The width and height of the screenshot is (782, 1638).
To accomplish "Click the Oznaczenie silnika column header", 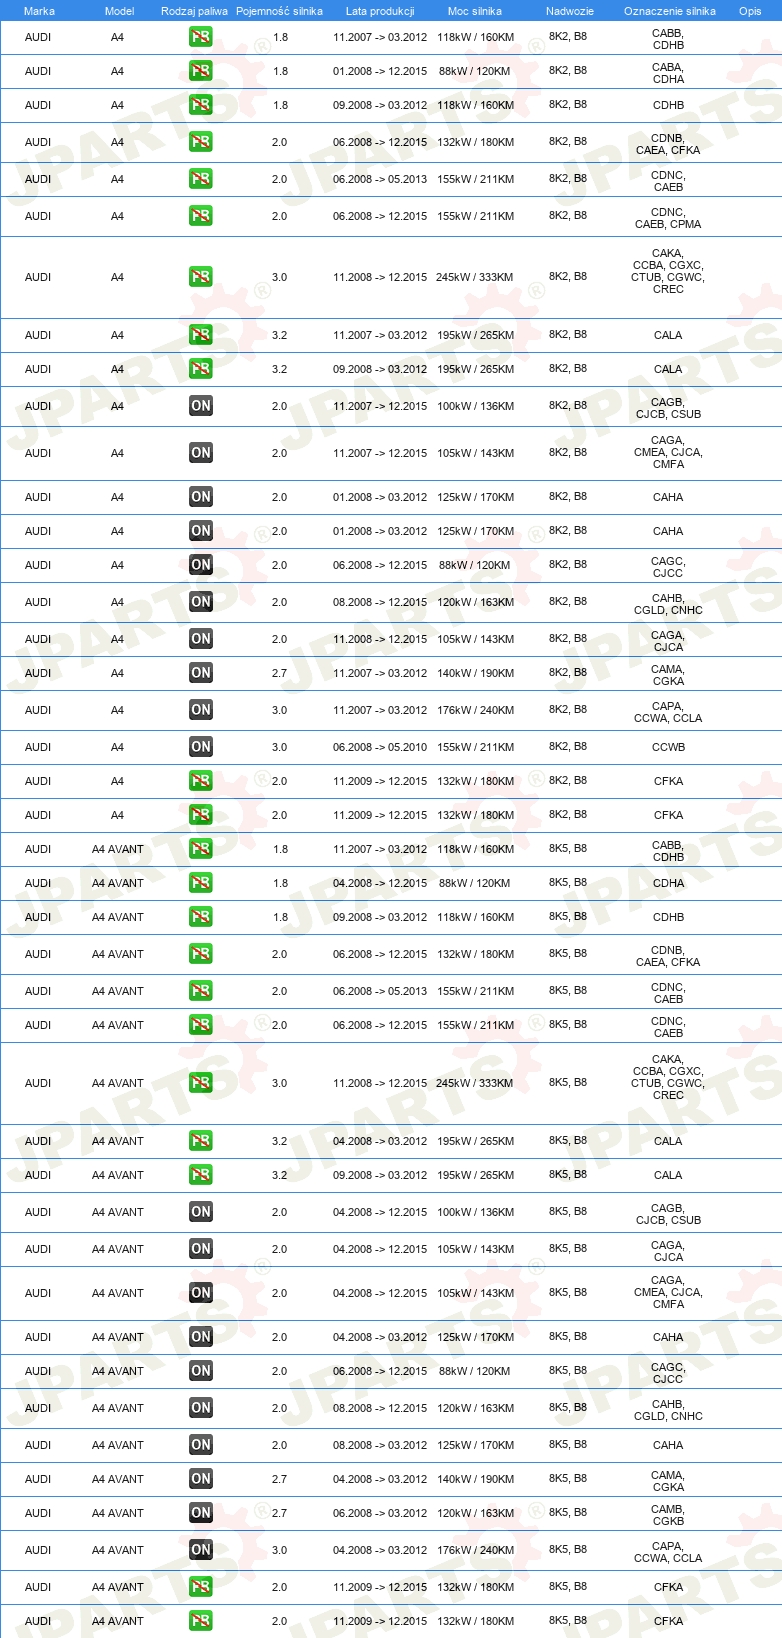I will 670,11.
